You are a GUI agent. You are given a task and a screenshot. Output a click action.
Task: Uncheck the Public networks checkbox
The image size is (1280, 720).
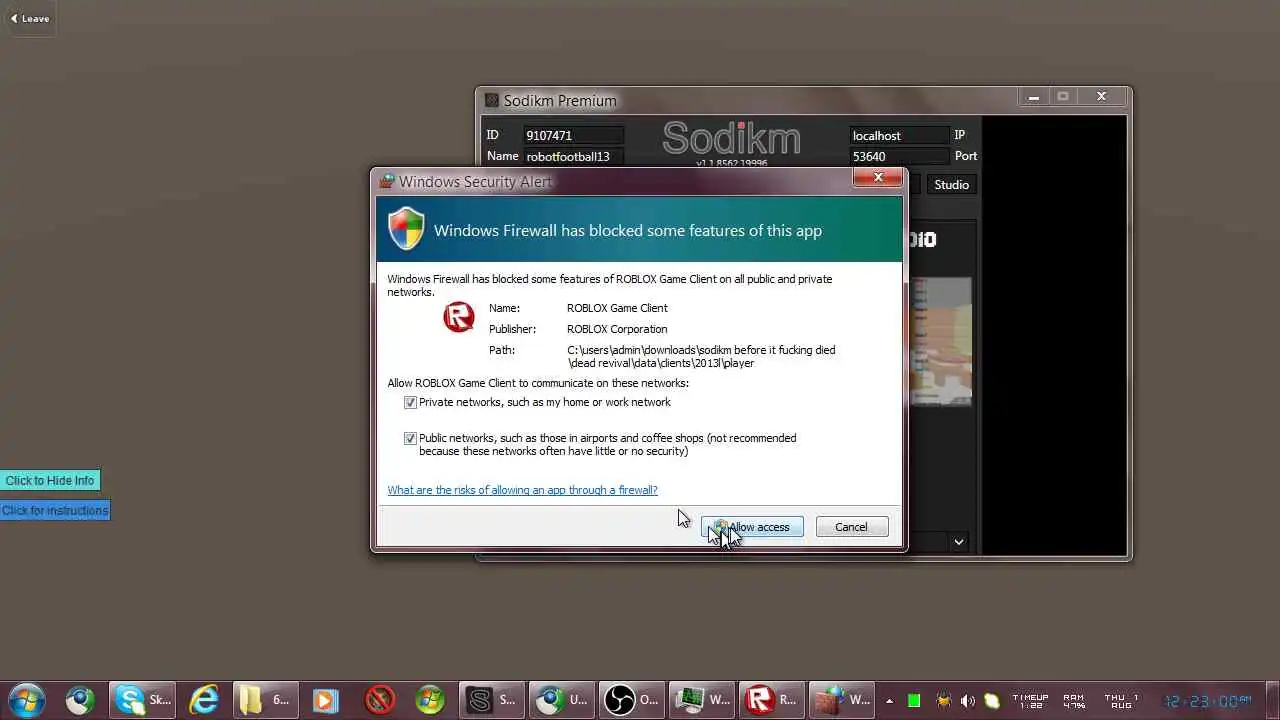(x=410, y=438)
